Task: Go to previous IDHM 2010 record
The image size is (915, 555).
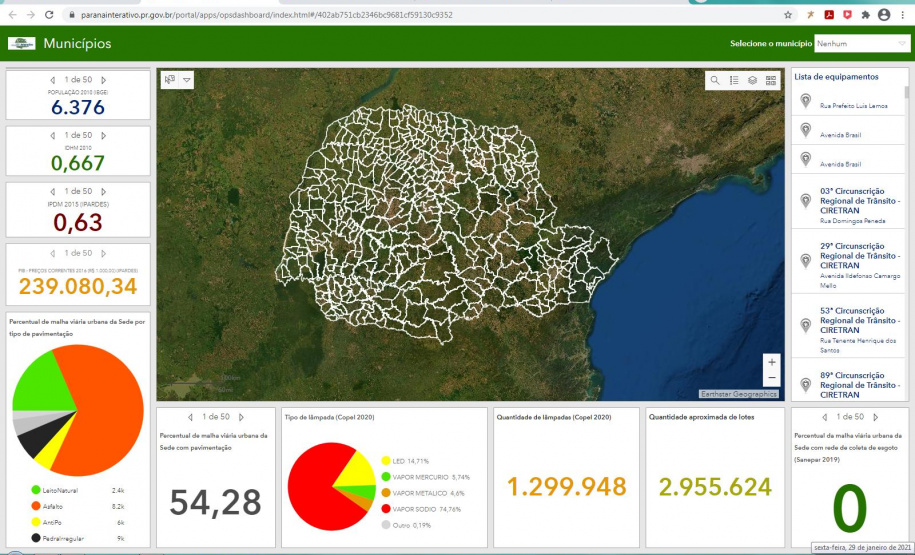Action: click(x=53, y=135)
